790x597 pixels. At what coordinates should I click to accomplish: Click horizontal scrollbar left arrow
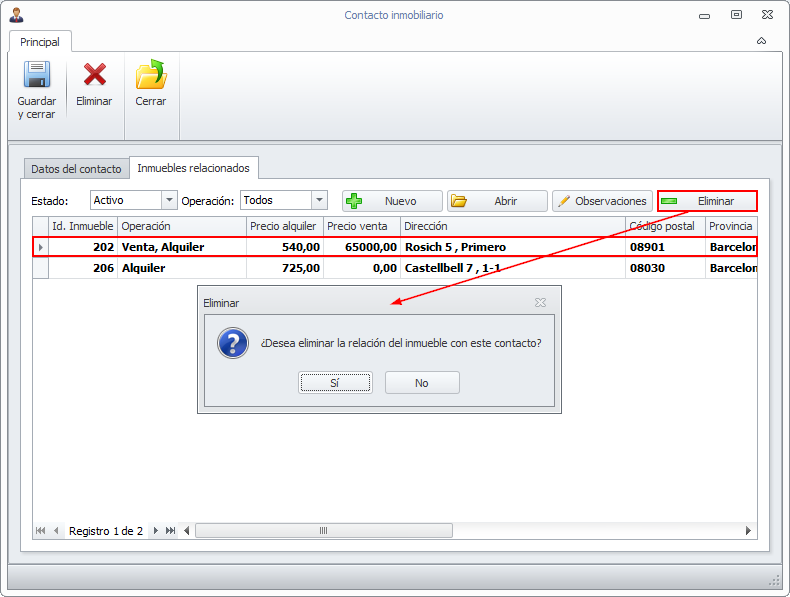tap(187, 530)
